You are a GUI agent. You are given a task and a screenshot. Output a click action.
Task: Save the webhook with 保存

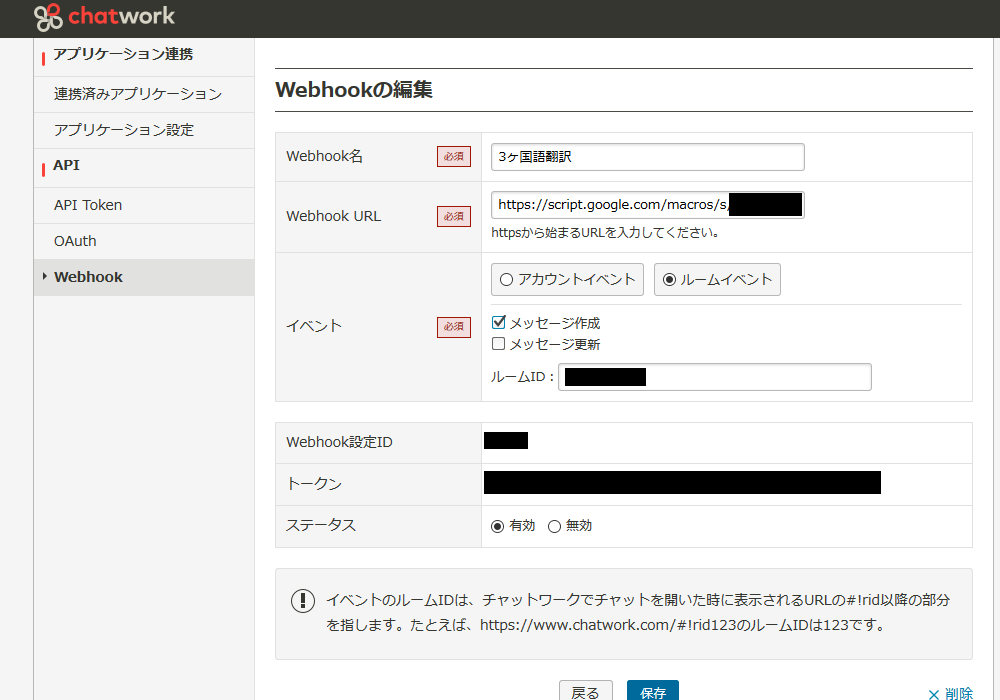point(652,692)
